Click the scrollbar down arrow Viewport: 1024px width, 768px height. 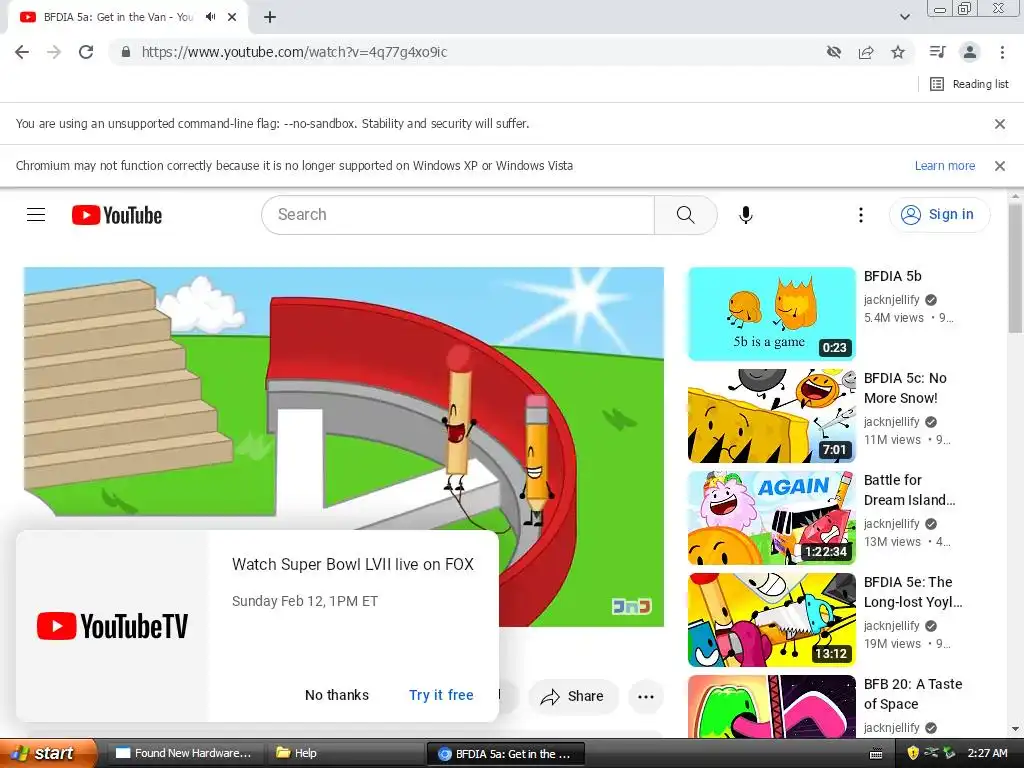coord(1016,729)
